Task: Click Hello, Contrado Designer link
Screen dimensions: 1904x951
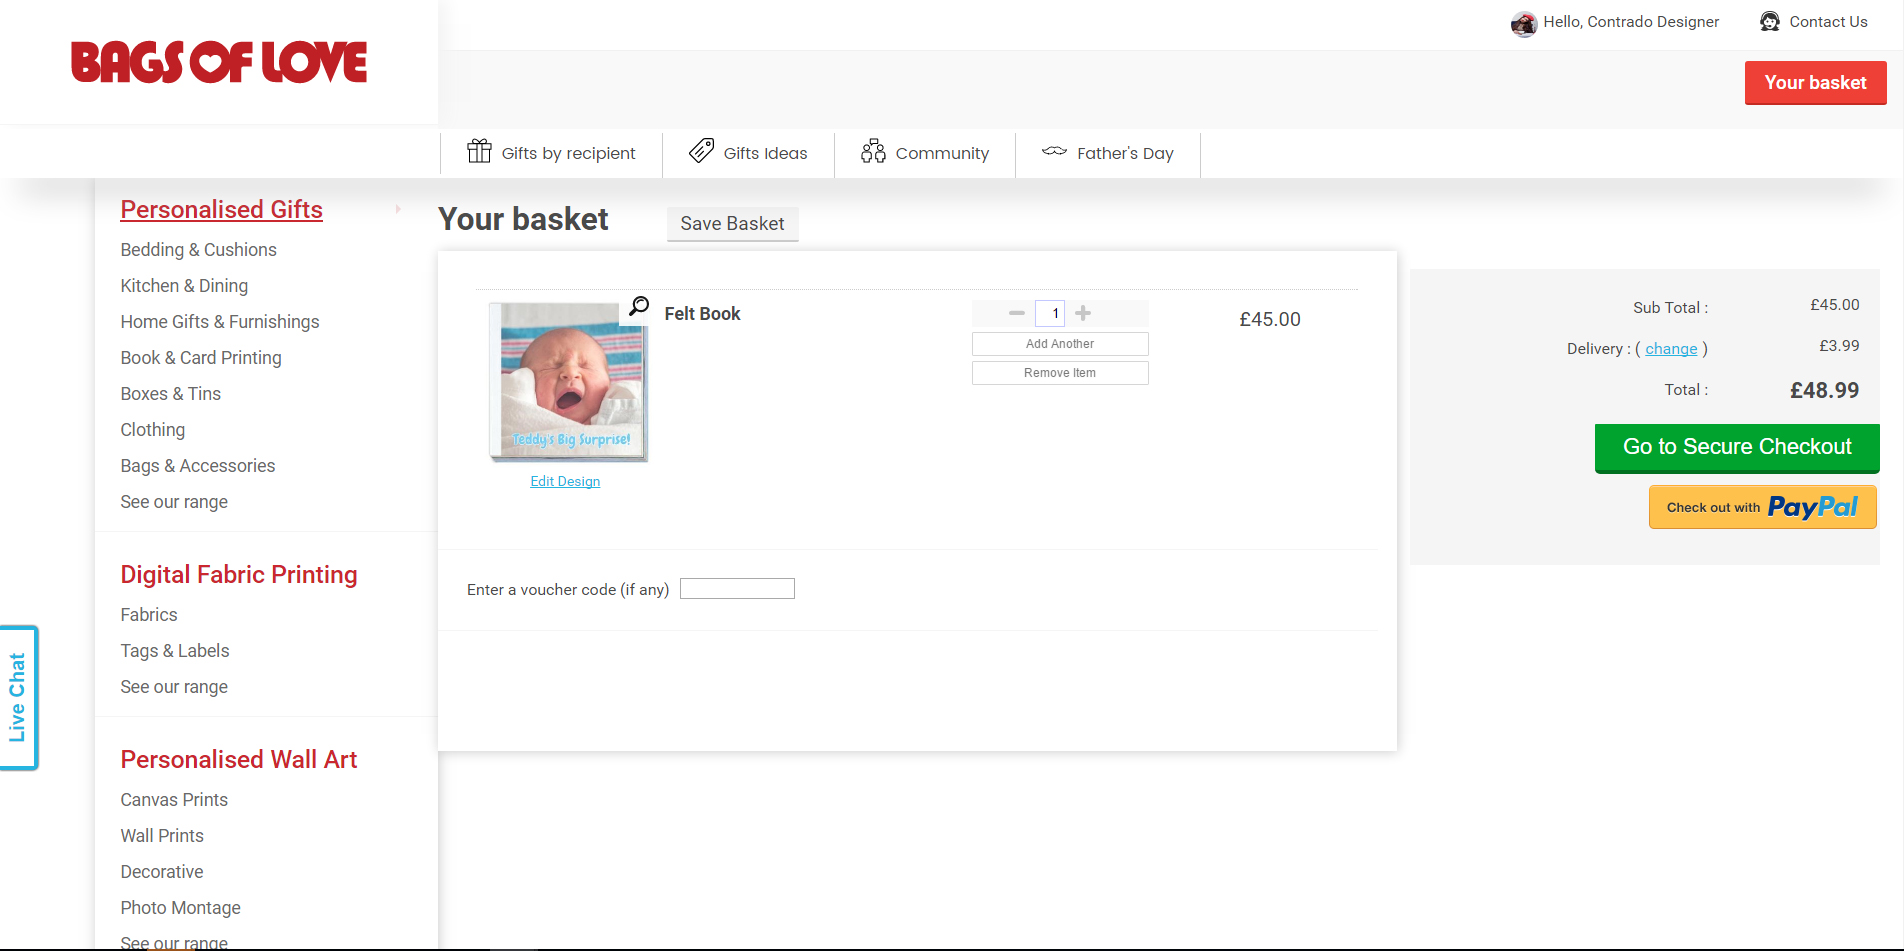Action: click(x=1631, y=22)
